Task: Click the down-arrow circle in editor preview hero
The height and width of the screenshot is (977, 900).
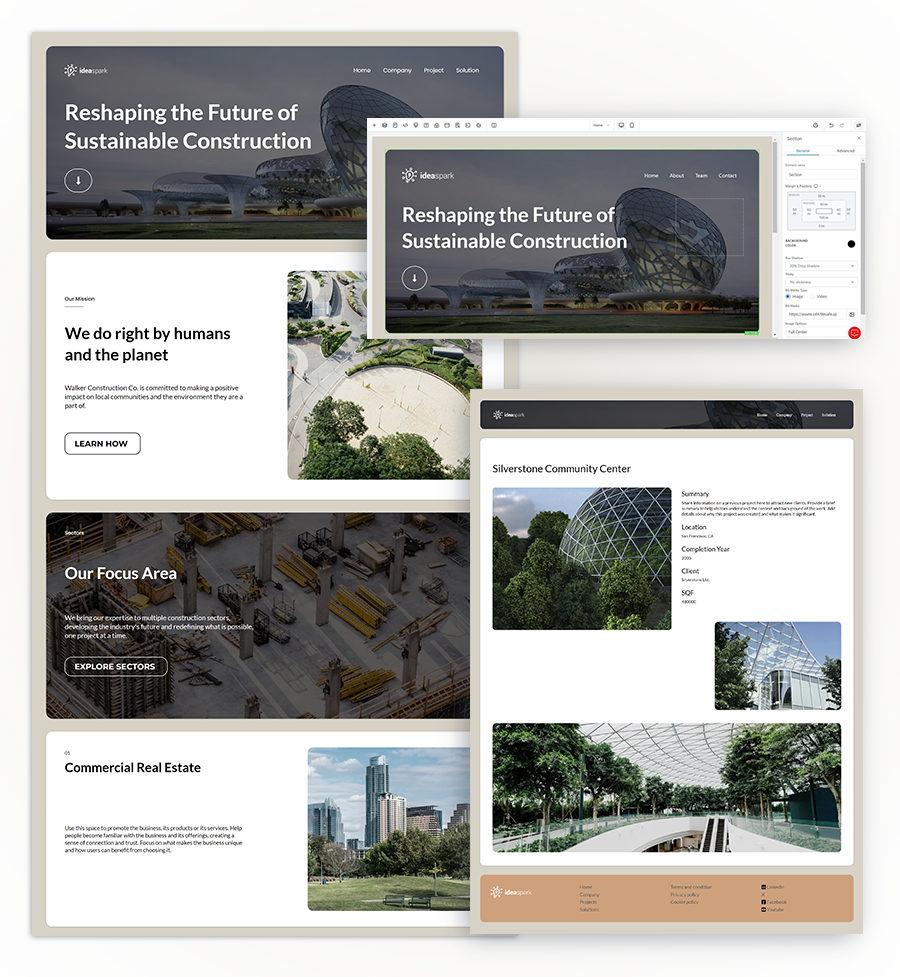Action: (x=414, y=278)
